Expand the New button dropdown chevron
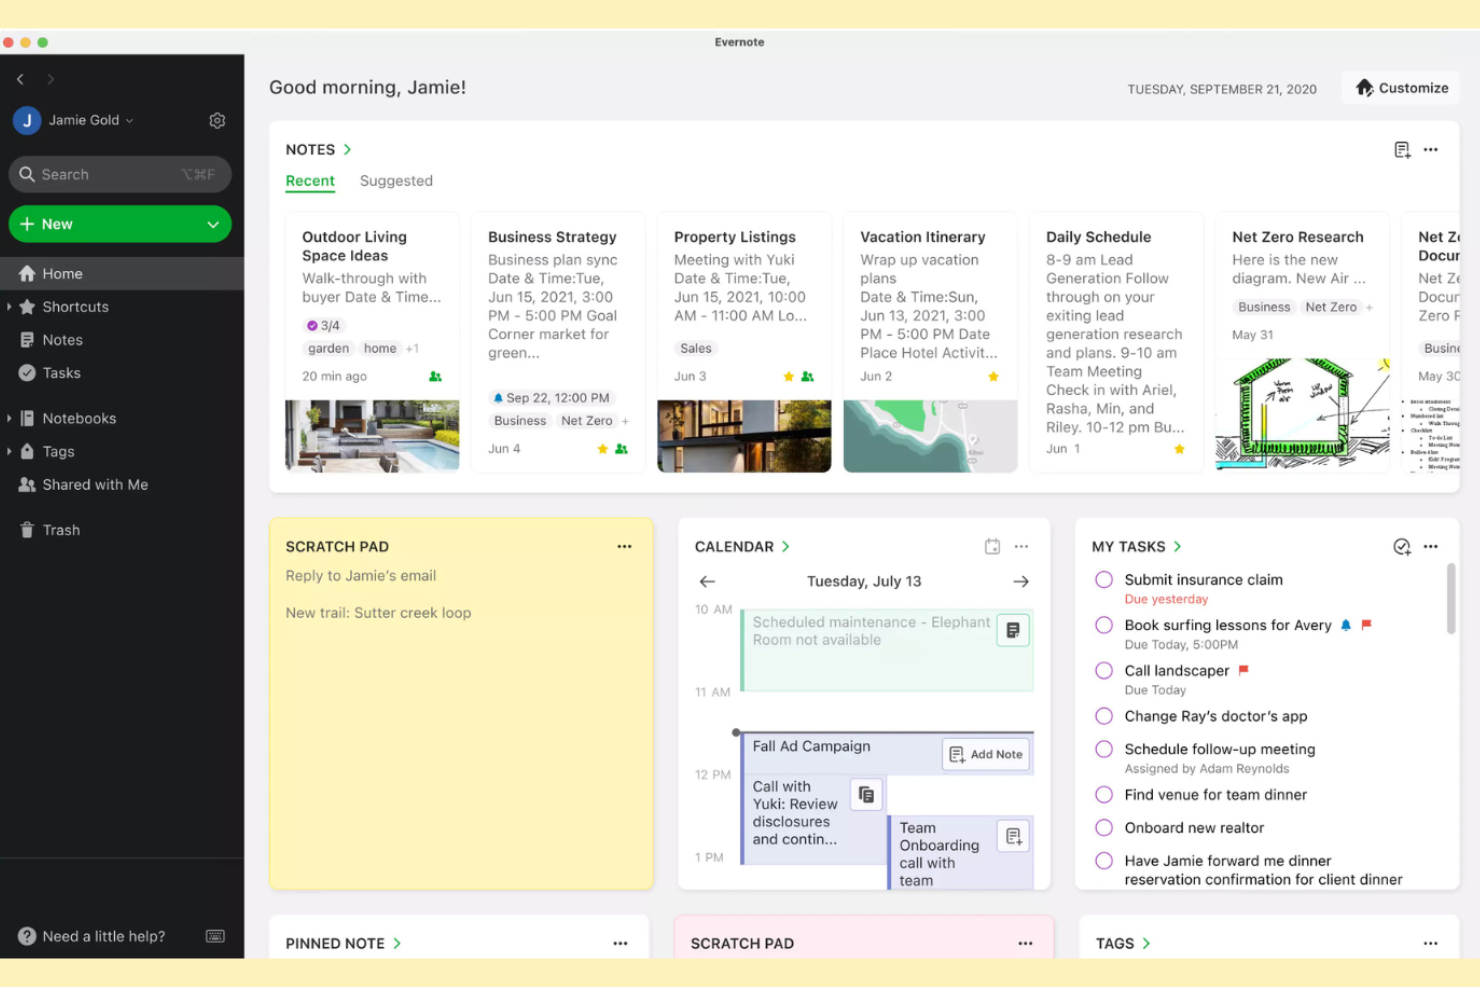Screen dimensions: 1480x987 [x=211, y=224]
